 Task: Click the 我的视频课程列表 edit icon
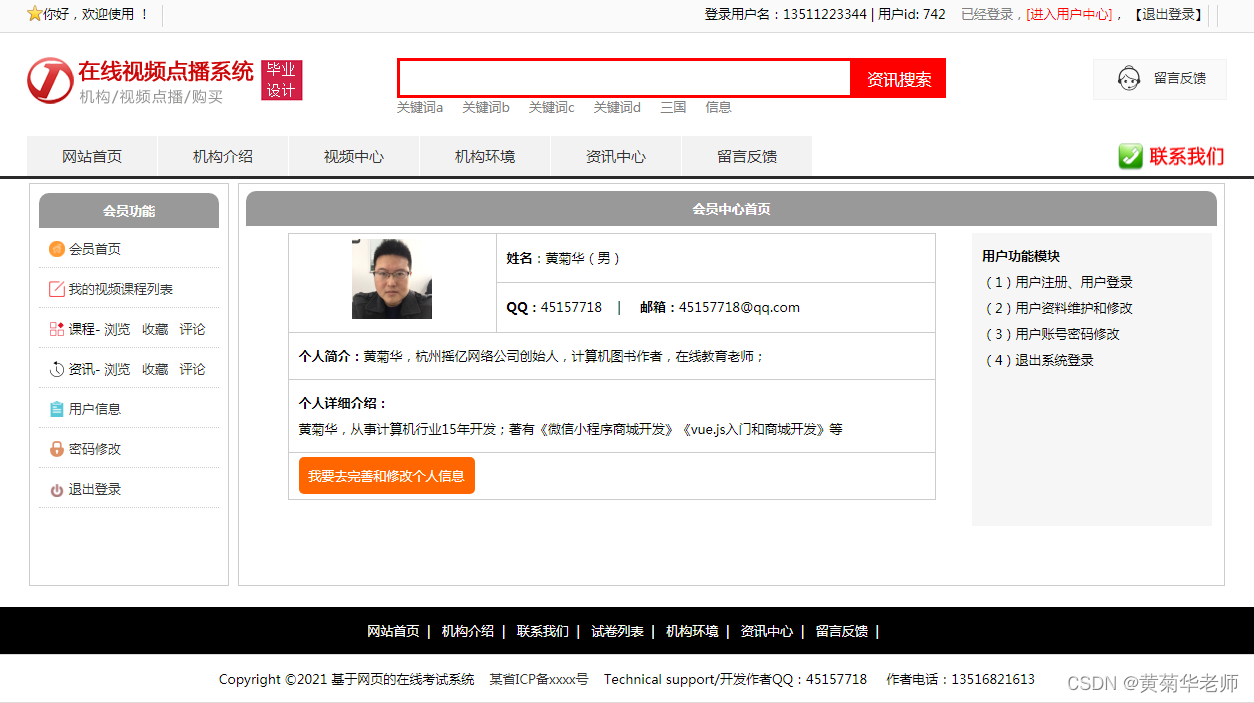pos(57,289)
